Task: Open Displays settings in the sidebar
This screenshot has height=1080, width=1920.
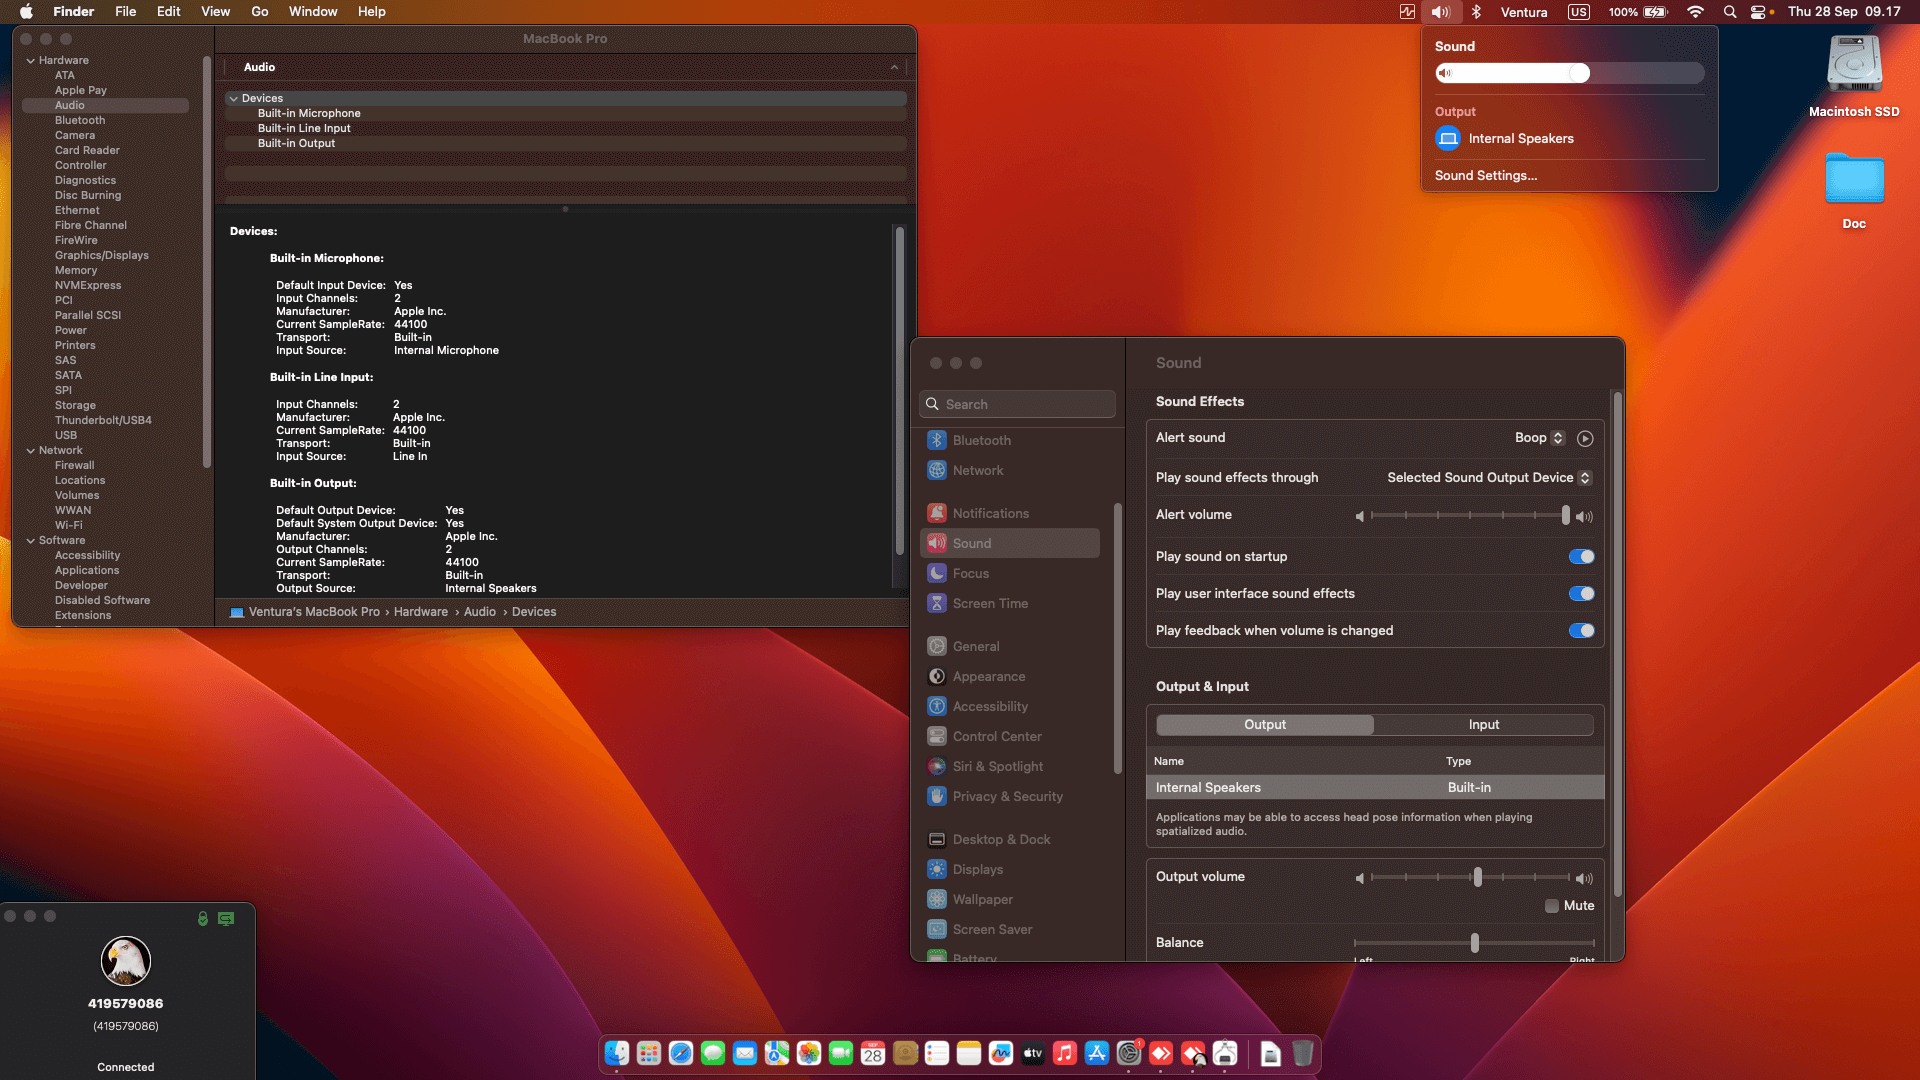Action: point(977,869)
